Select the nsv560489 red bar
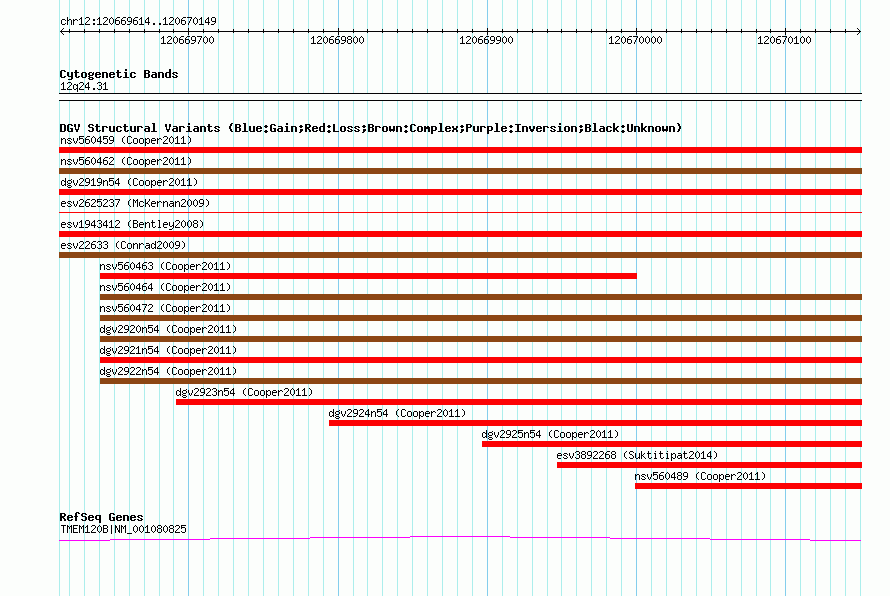The height and width of the screenshot is (596, 890). click(749, 486)
